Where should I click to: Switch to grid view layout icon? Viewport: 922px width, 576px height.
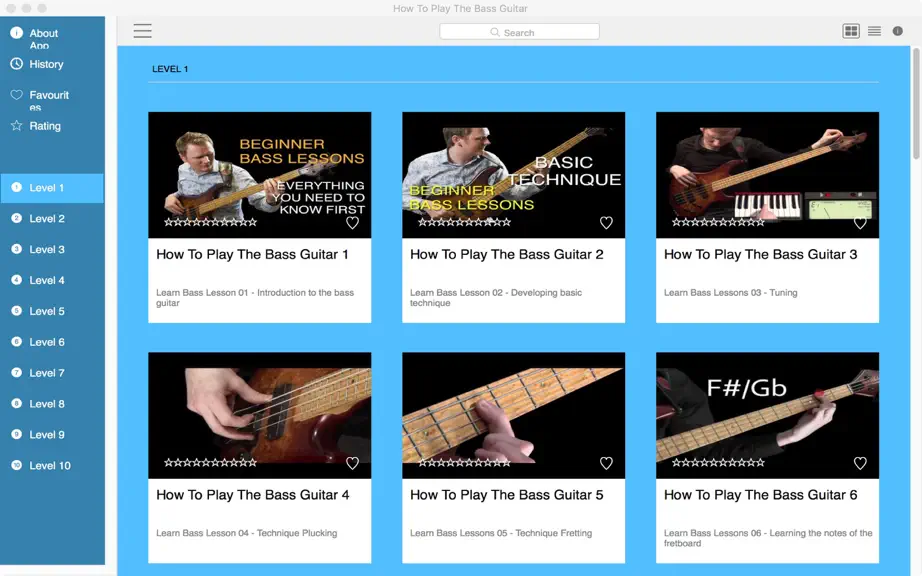[851, 31]
